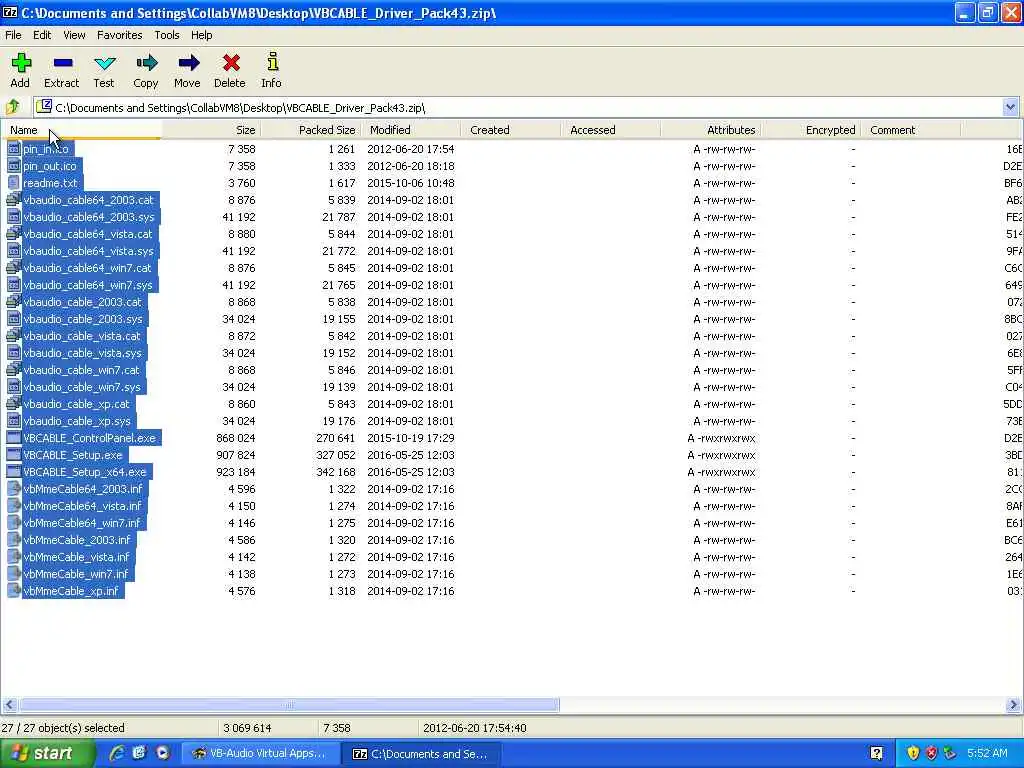
Task: Sort by the Comment column header
Action: [x=910, y=130]
